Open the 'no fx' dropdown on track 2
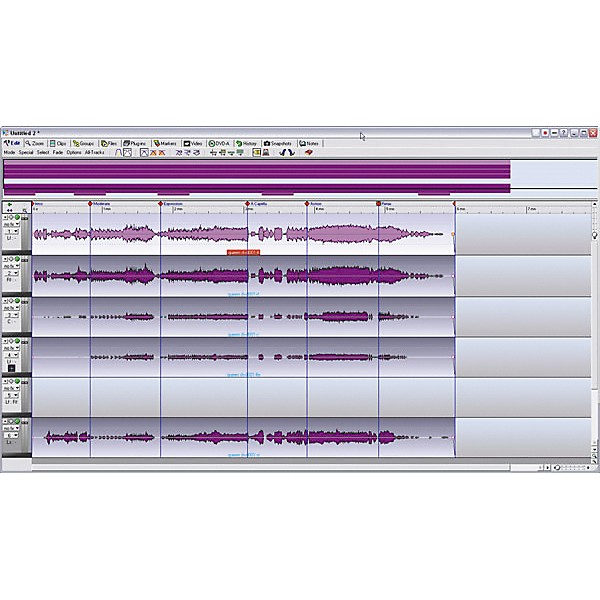The width and height of the screenshot is (600, 600). pos(11,266)
